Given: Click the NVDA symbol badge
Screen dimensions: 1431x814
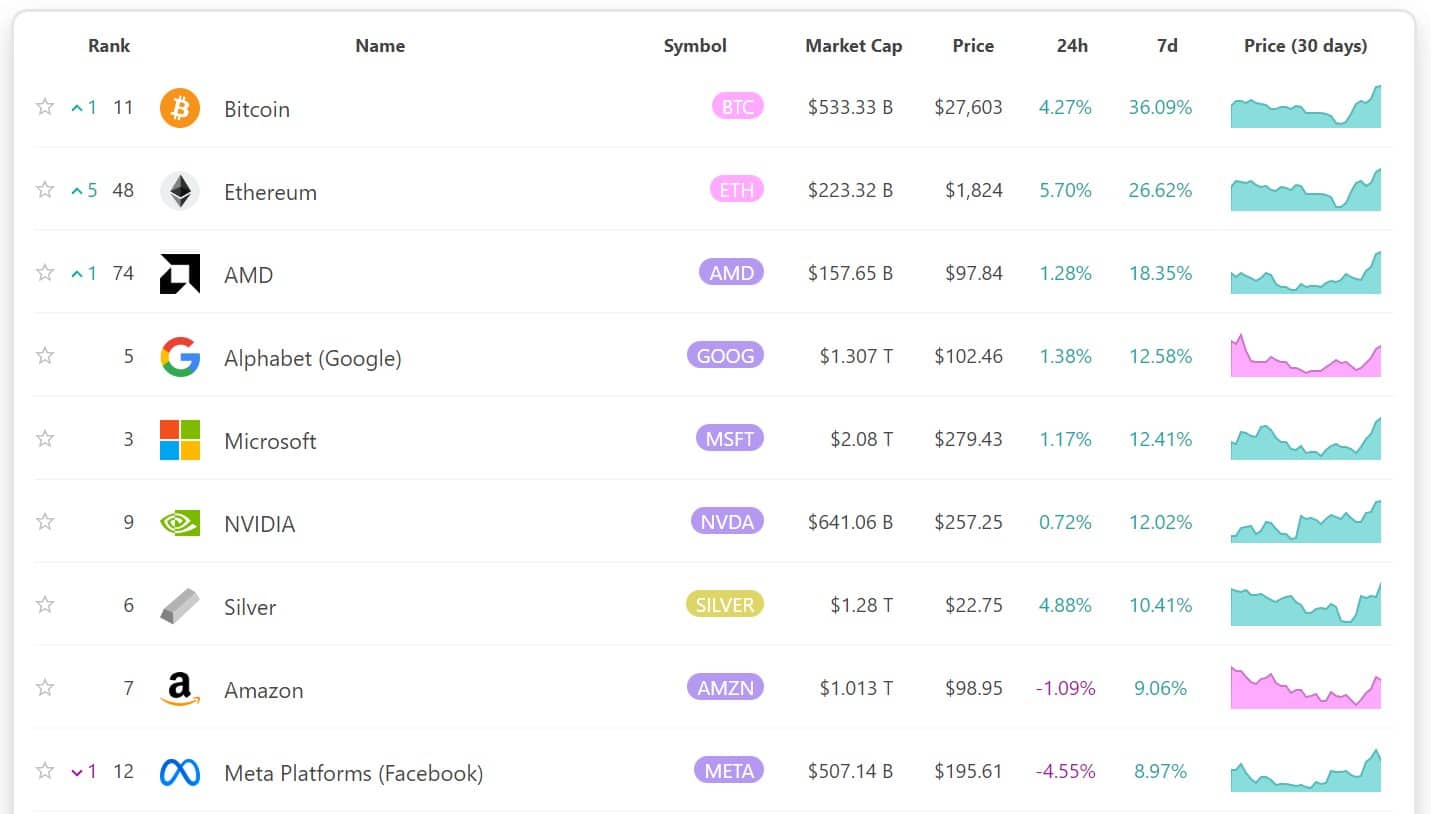Looking at the screenshot, I should [x=727, y=521].
